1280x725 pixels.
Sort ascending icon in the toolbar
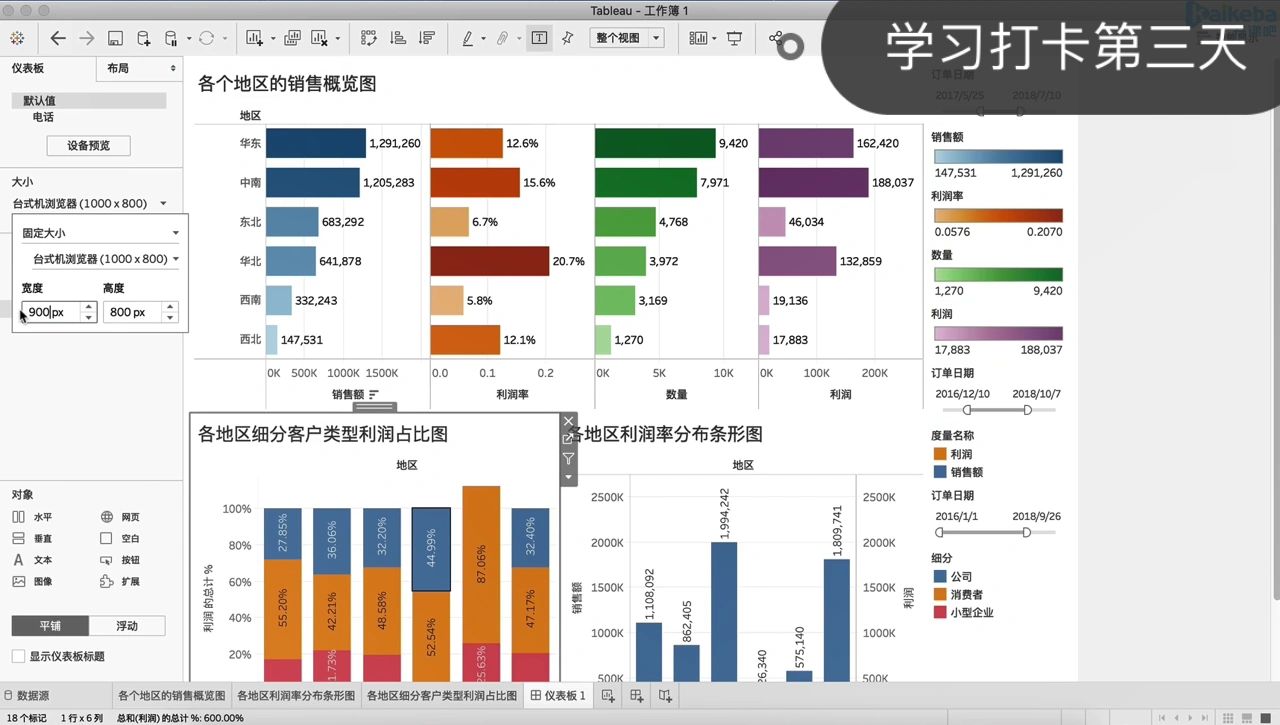pyautogui.click(x=398, y=38)
